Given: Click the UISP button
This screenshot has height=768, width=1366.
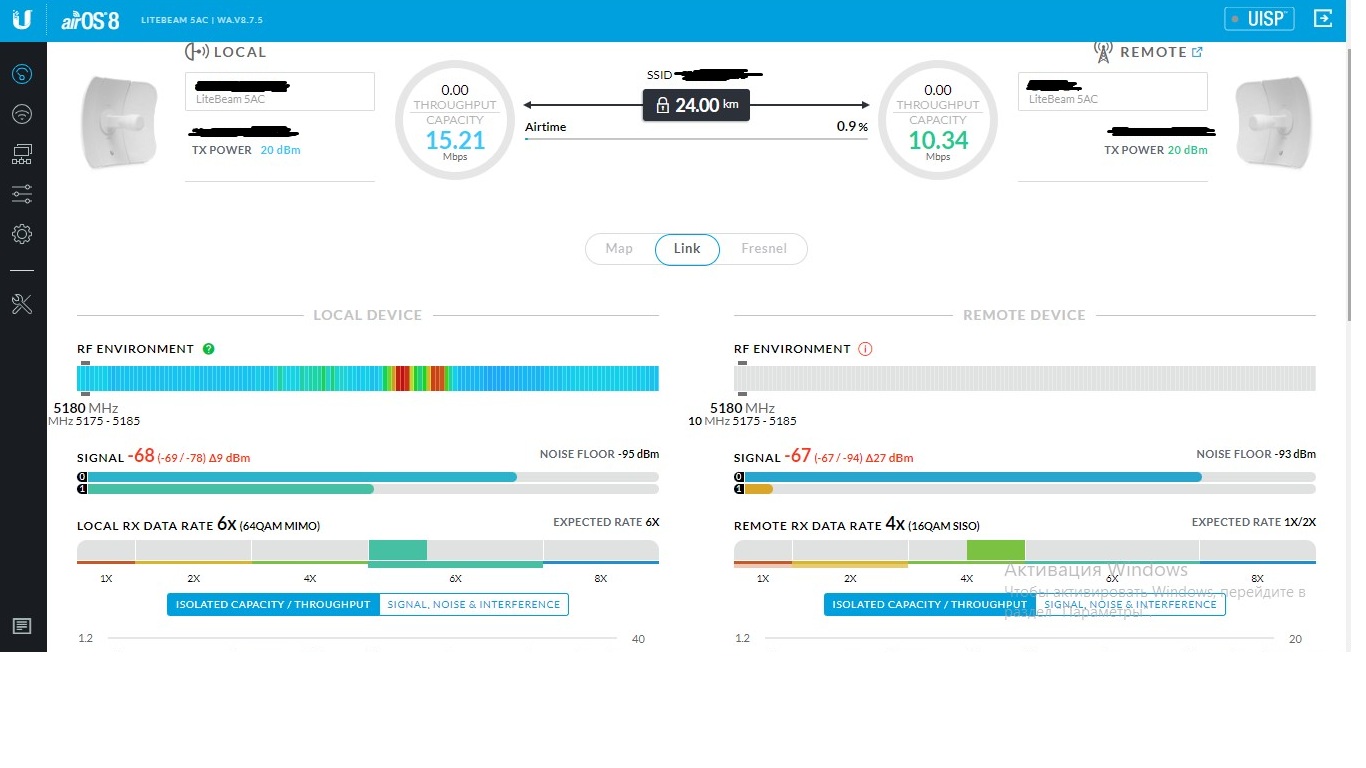Looking at the screenshot, I should coord(1259,18).
